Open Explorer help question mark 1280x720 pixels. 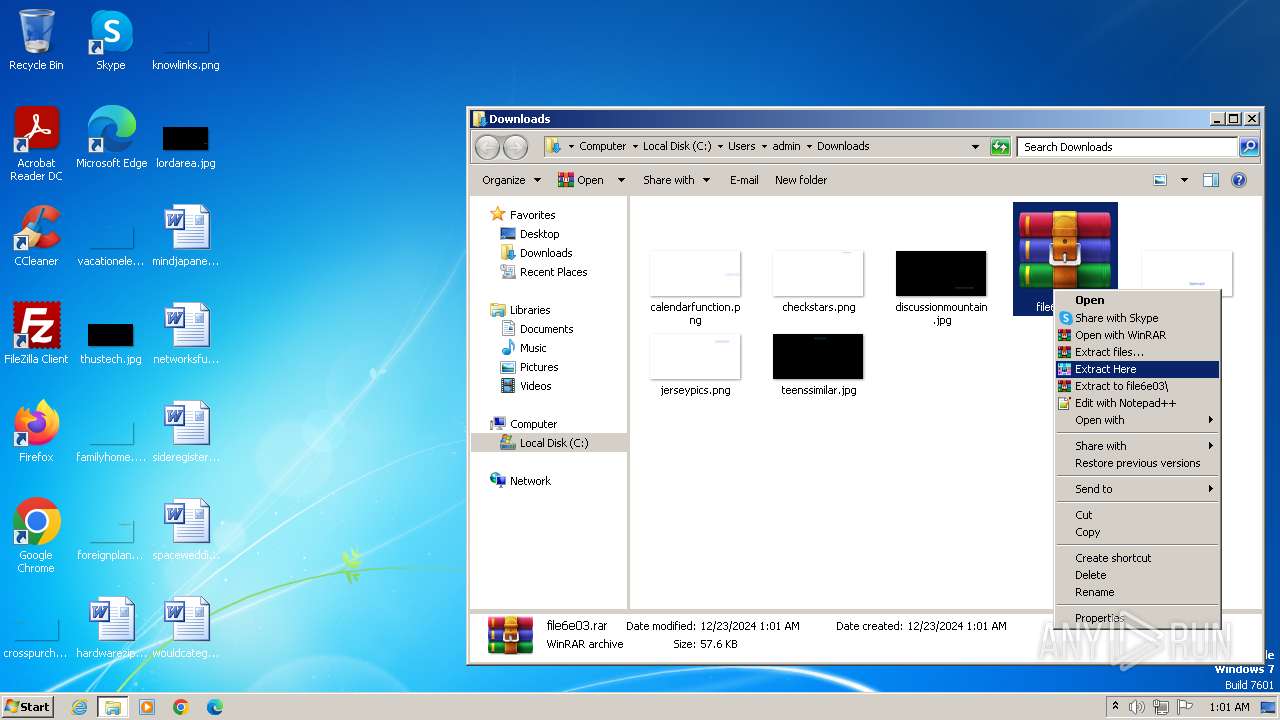tap(1239, 180)
